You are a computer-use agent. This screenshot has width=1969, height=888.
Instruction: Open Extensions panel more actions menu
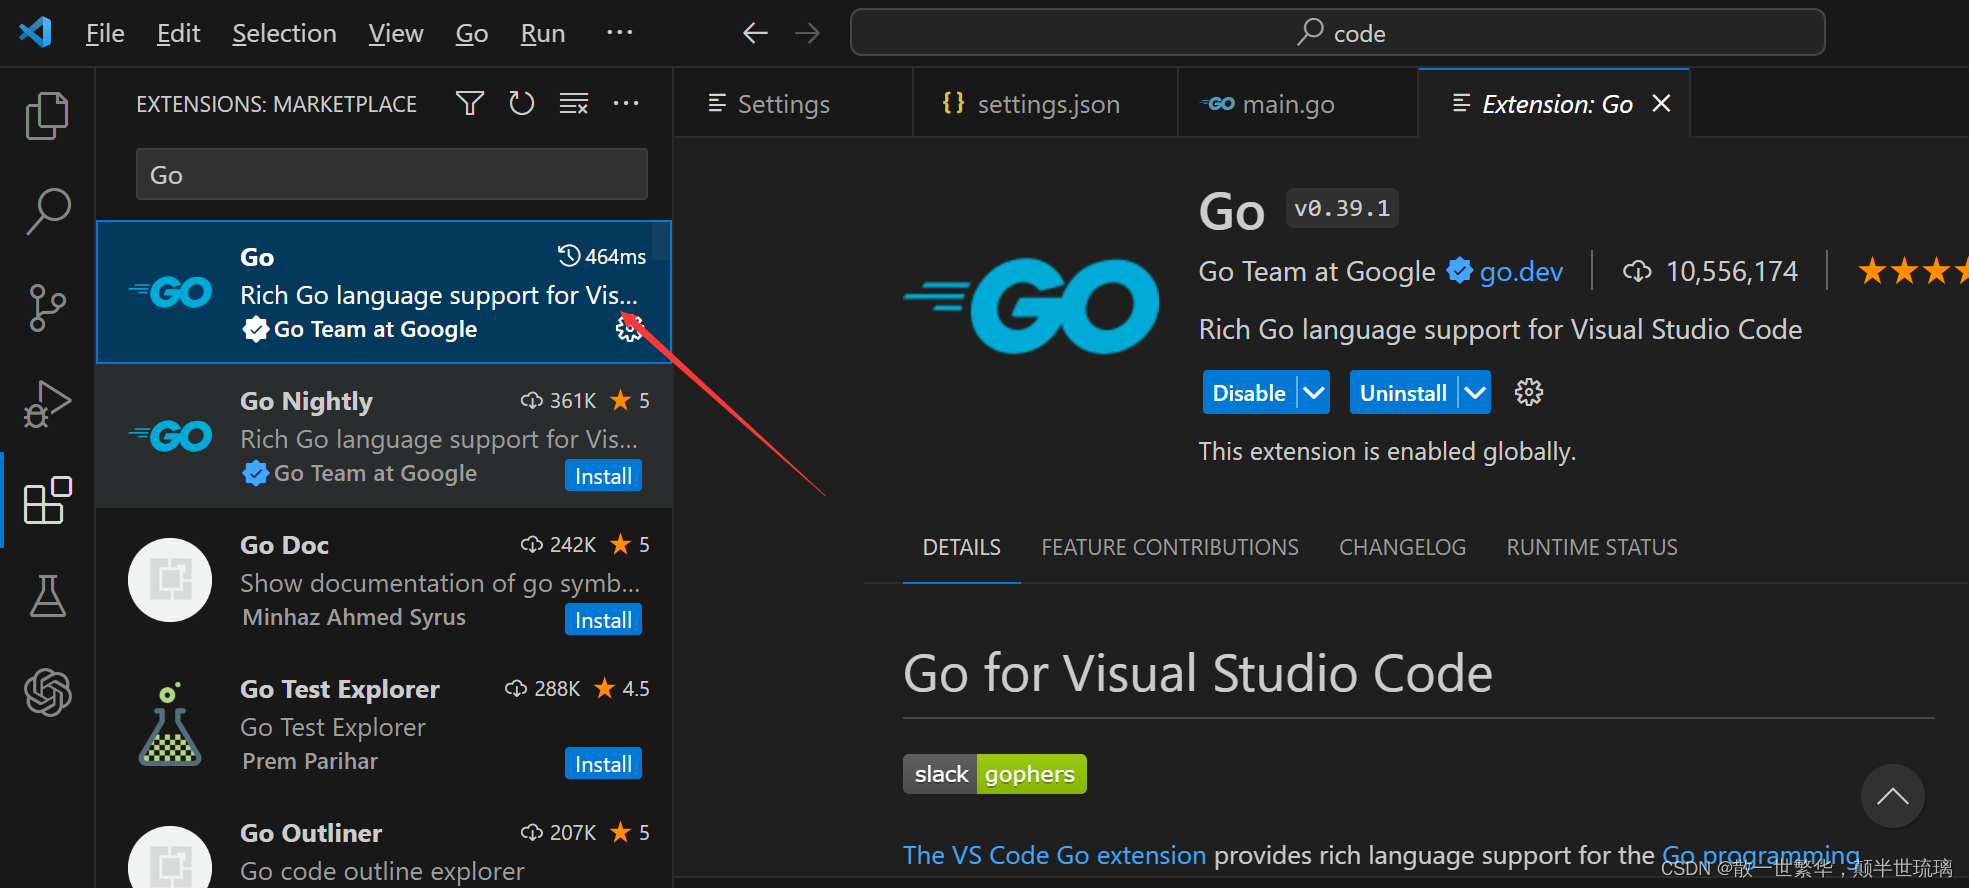(626, 103)
